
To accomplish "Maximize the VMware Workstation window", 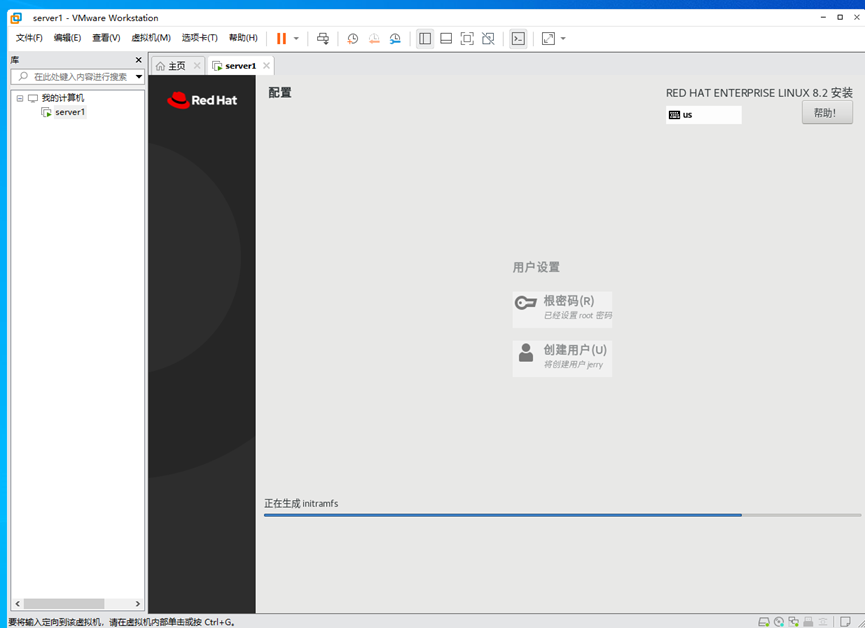I will click(840, 17).
